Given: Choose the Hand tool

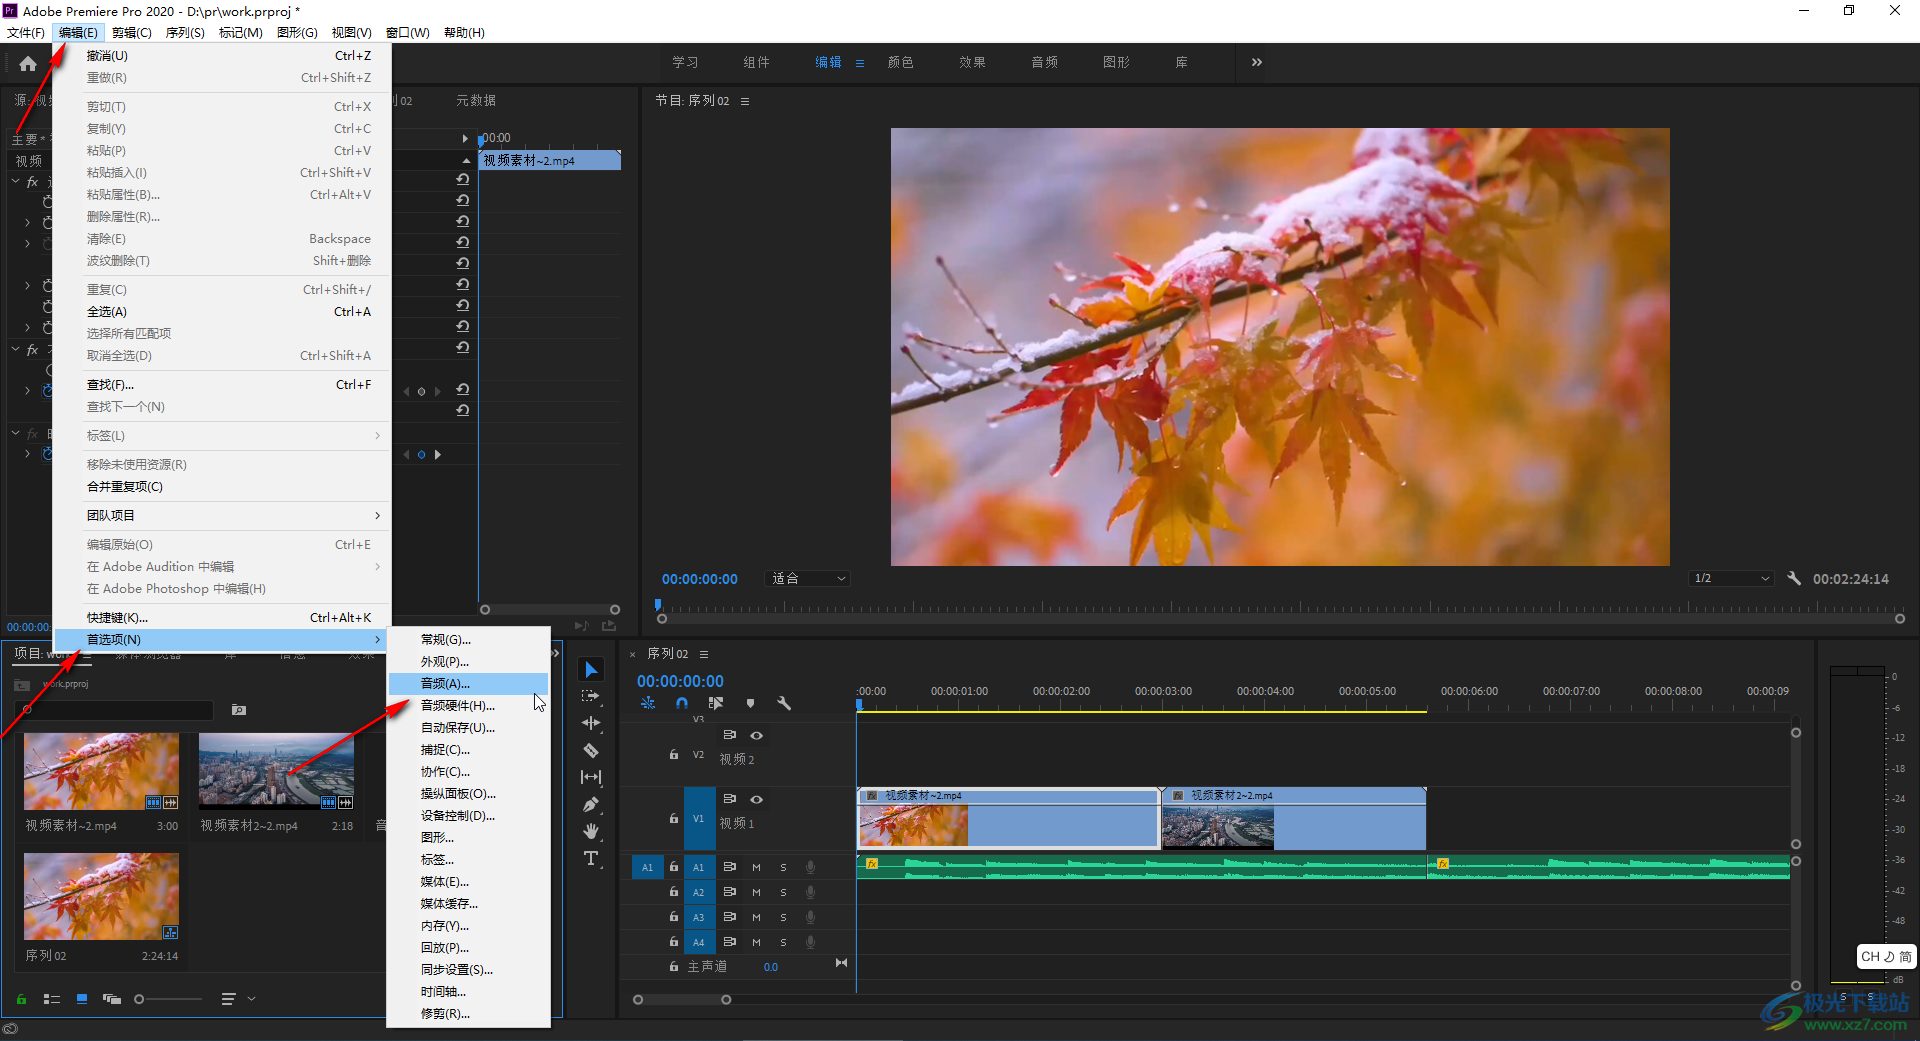Looking at the screenshot, I should tap(591, 831).
